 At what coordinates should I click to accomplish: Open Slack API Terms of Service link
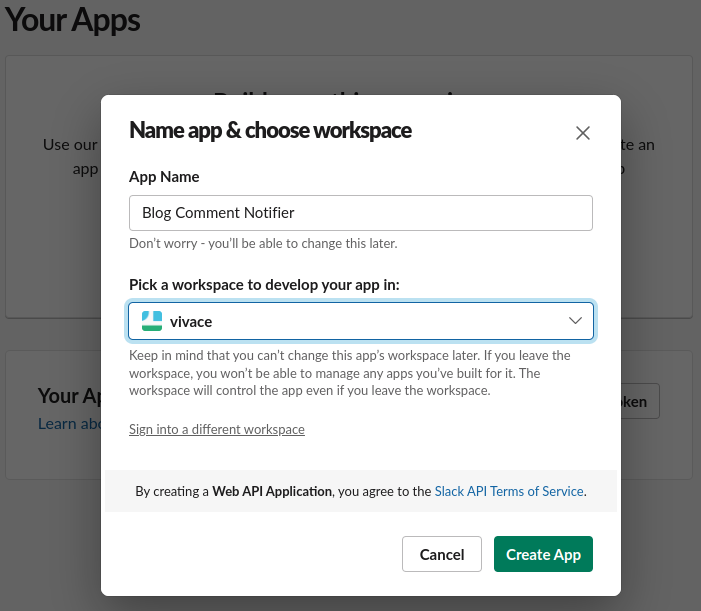(509, 491)
